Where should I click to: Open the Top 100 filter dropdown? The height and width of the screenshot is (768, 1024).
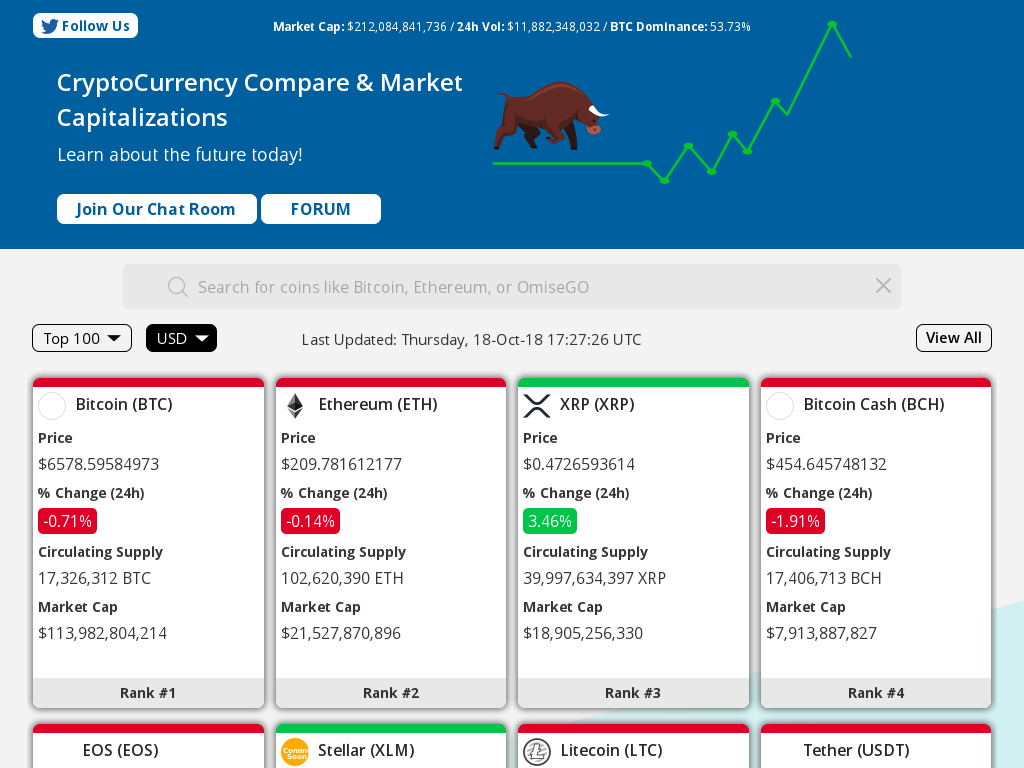[81, 338]
